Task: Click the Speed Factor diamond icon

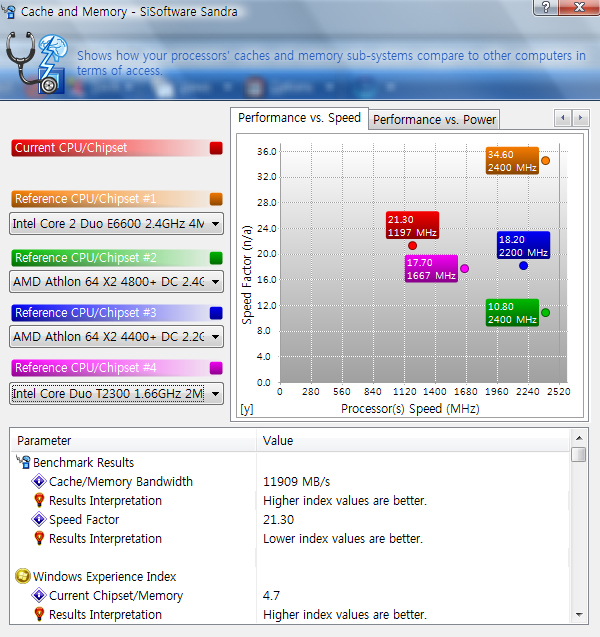Action: click(39, 519)
